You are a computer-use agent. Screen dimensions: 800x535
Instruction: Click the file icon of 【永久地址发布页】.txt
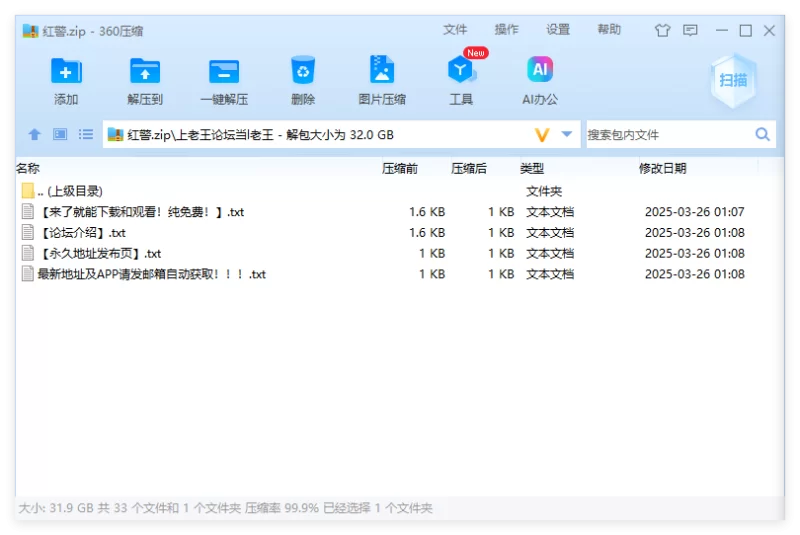pos(28,253)
